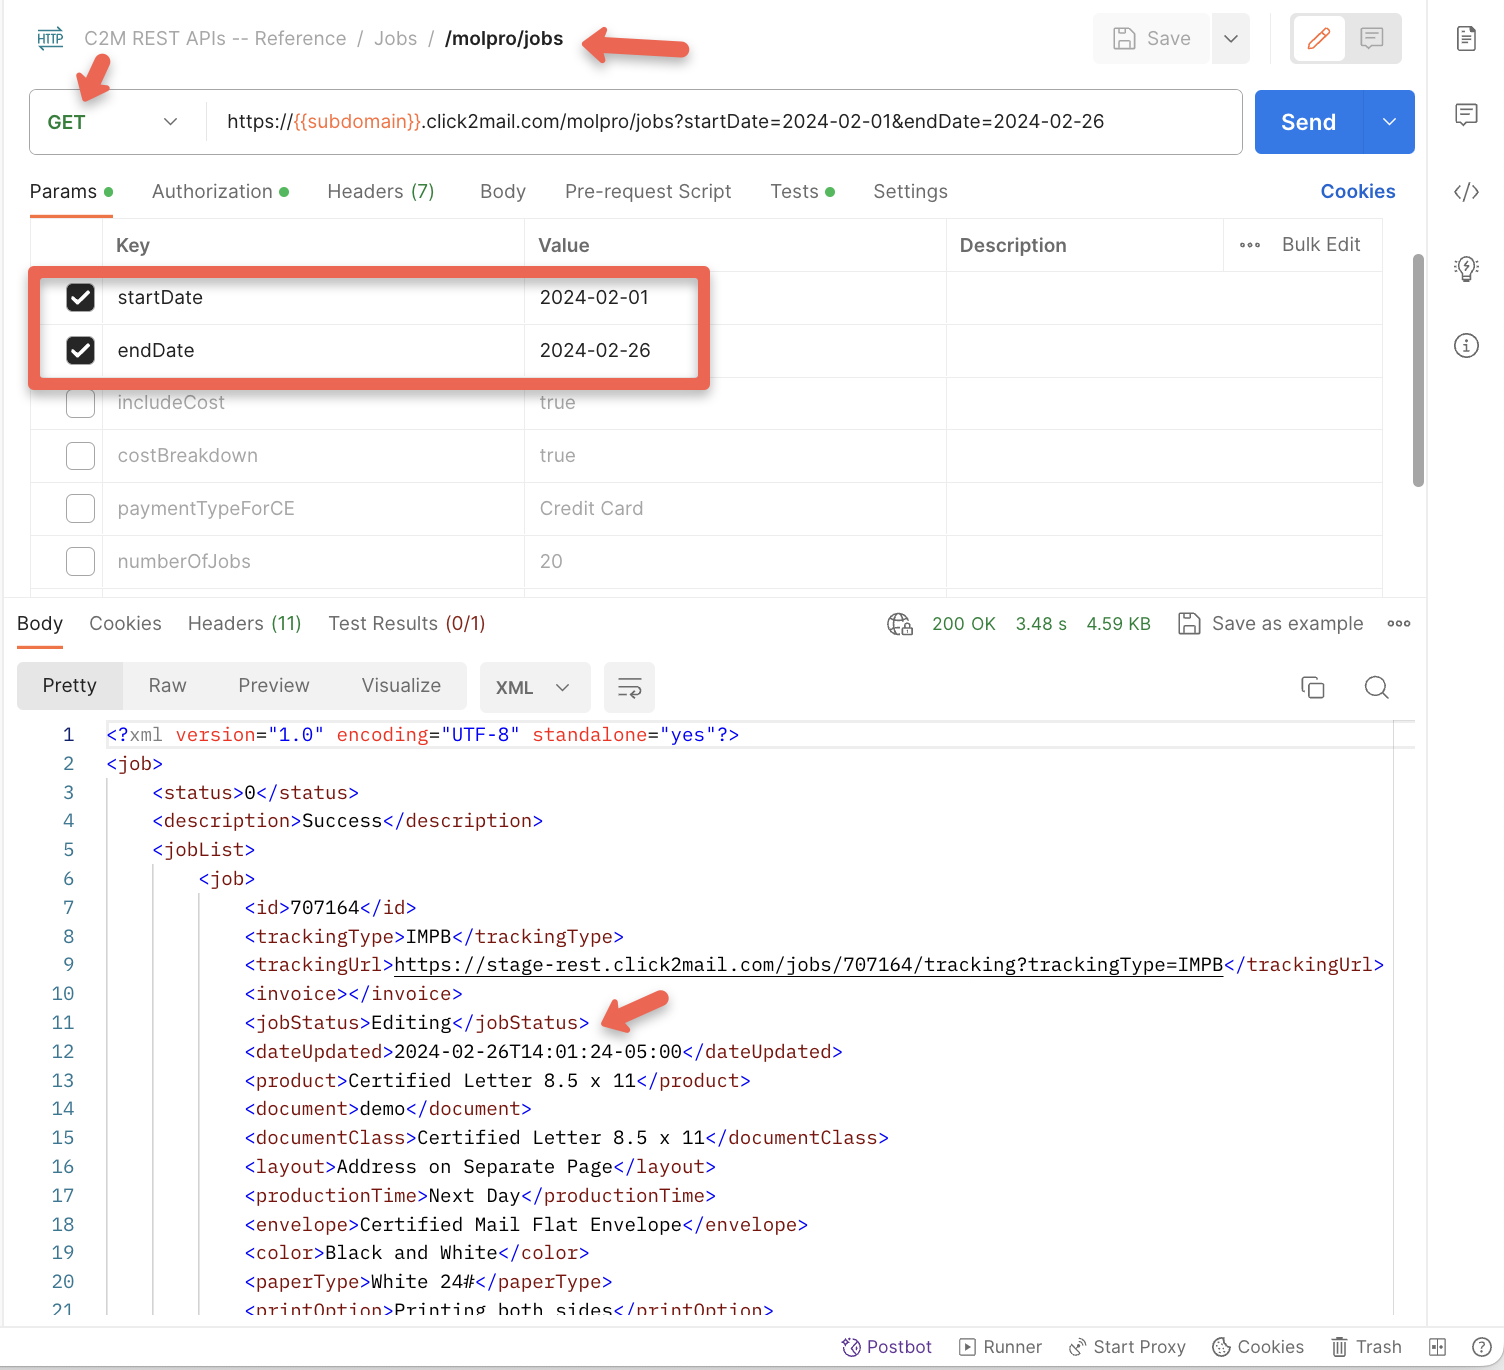Switch to the Authorization tab
The image size is (1504, 1370).
point(212,191)
